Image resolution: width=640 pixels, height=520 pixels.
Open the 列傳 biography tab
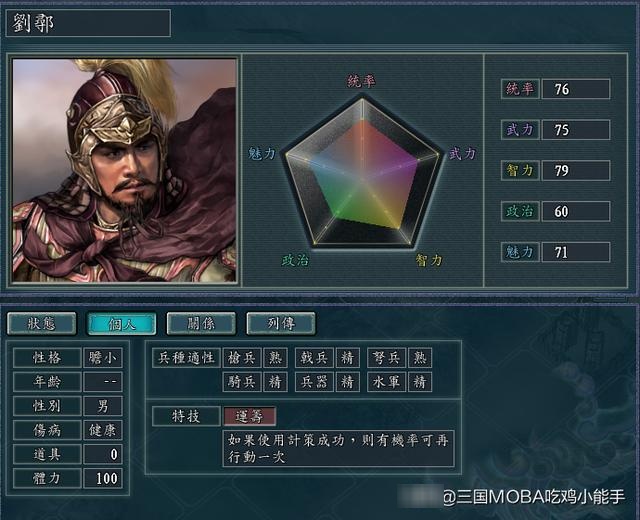[x=281, y=323]
